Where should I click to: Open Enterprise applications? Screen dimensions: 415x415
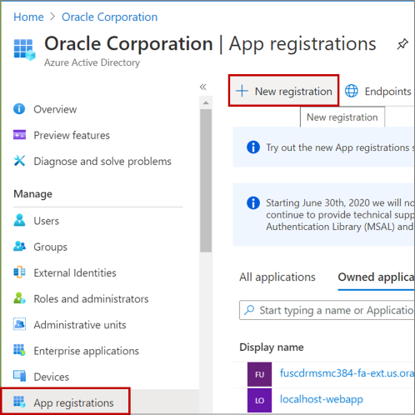(x=86, y=351)
